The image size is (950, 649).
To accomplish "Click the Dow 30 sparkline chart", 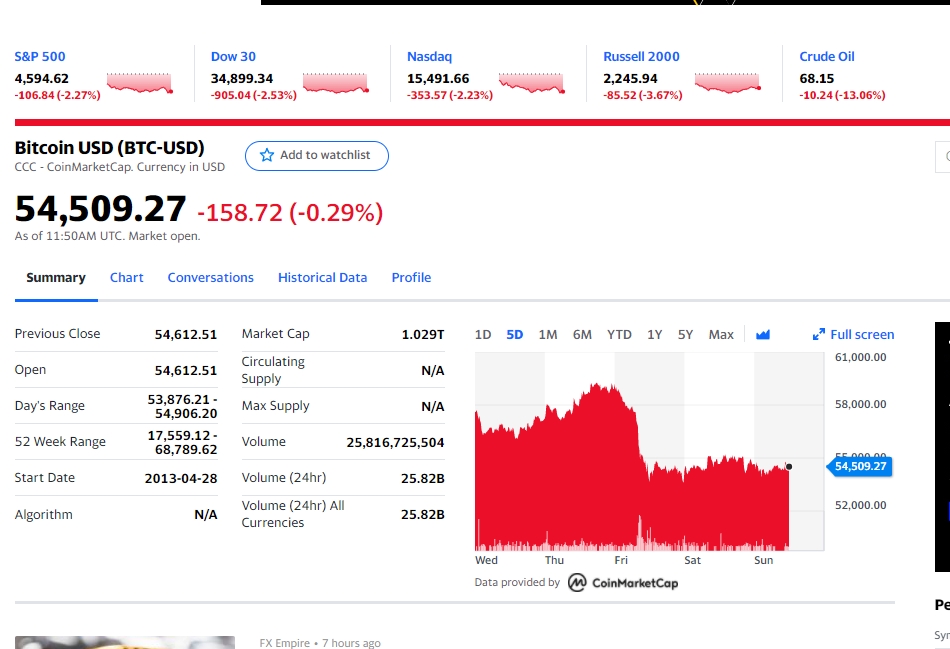I will tap(336, 83).
